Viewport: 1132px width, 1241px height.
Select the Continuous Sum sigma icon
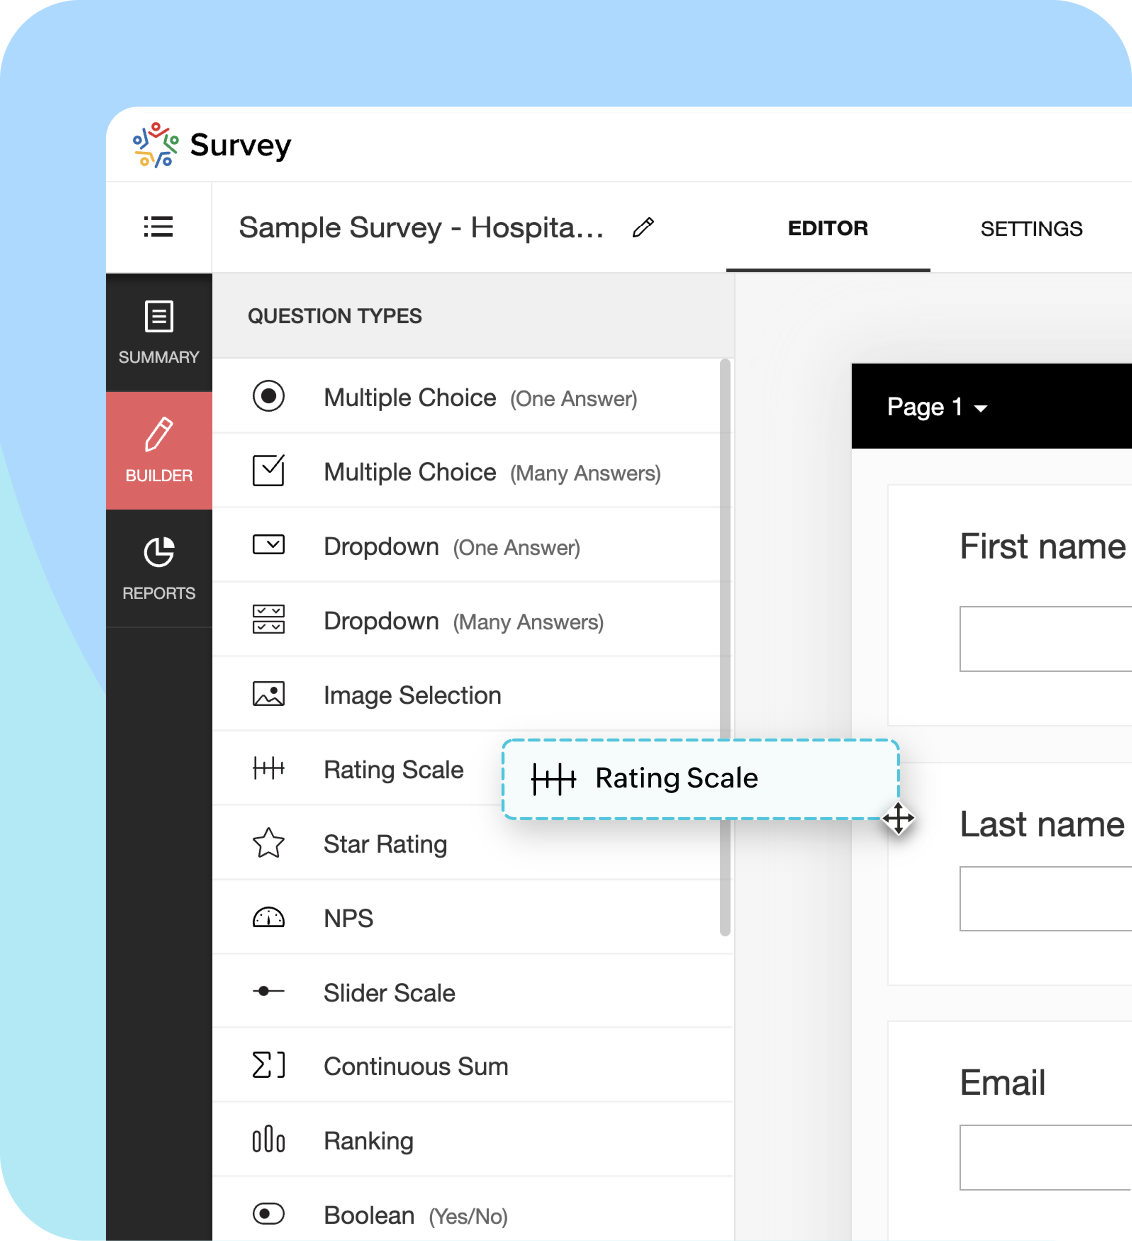click(x=268, y=1066)
